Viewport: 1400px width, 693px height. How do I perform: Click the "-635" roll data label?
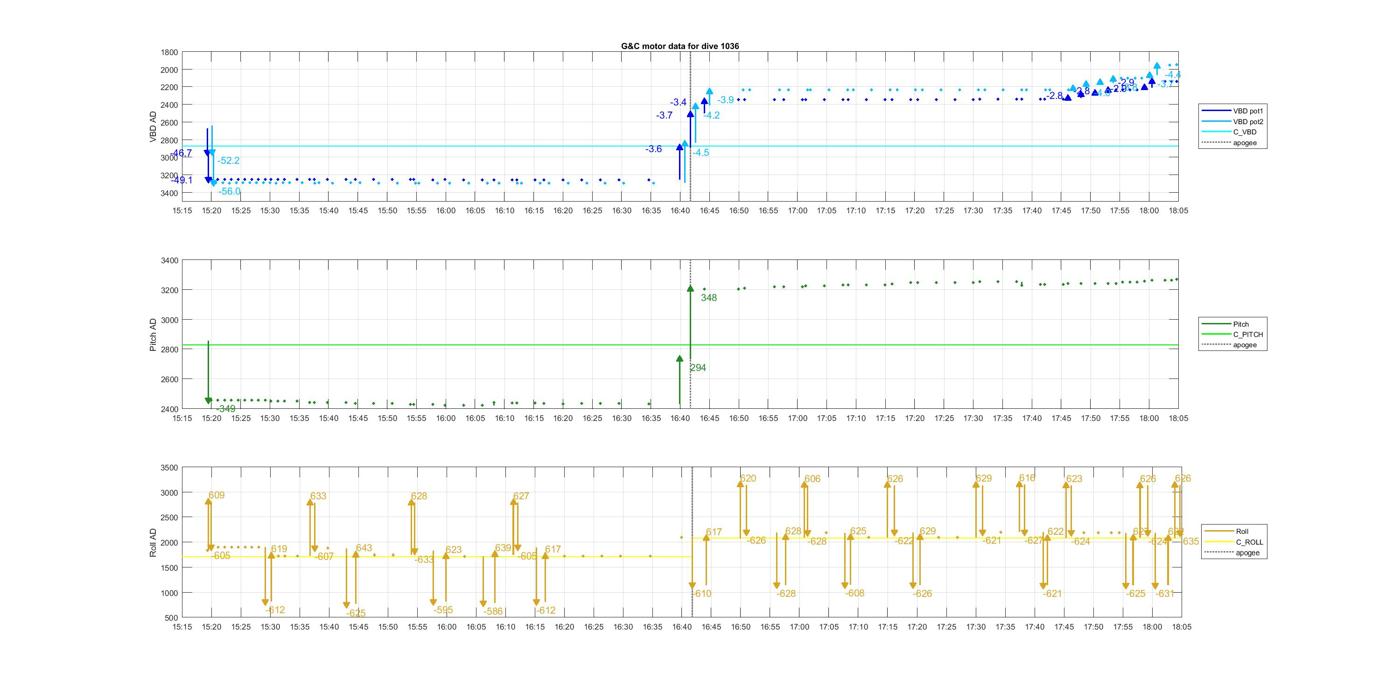click(1189, 542)
